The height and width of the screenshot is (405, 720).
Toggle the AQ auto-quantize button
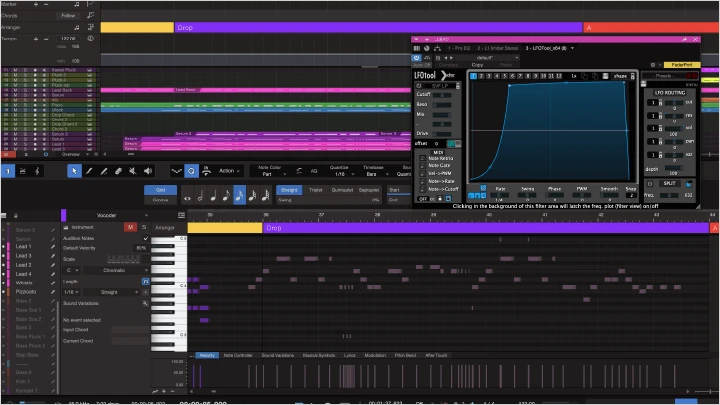pyautogui.click(x=314, y=171)
